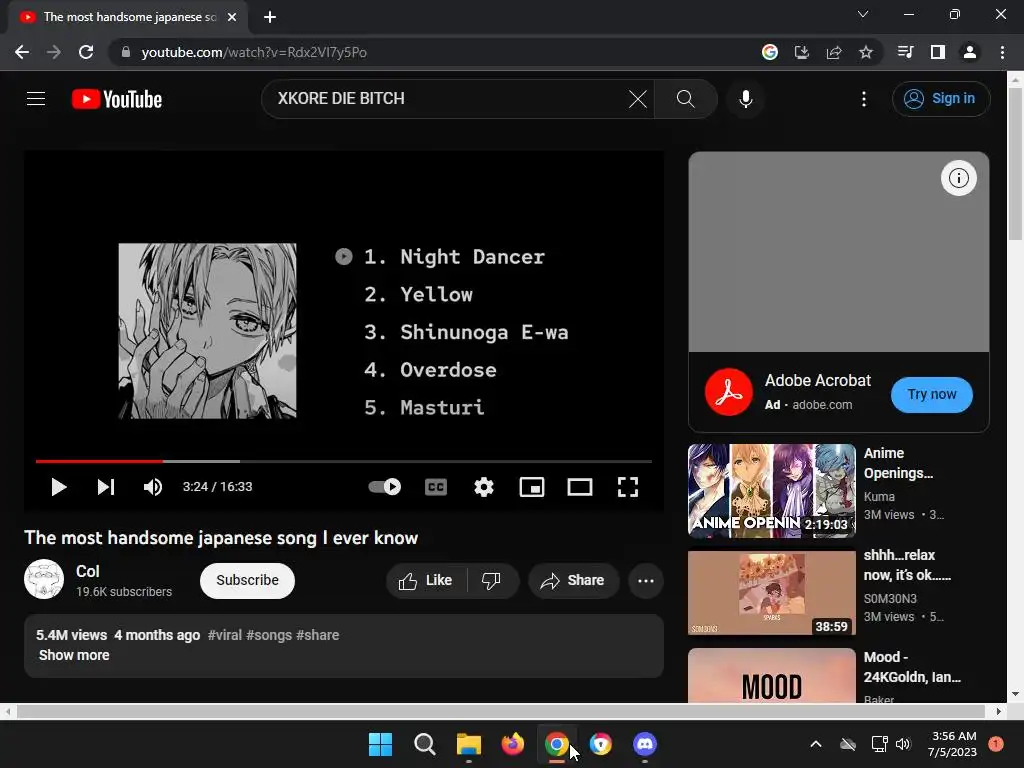Mute the video volume
Screen dimensions: 1024x768
point(153,487)
